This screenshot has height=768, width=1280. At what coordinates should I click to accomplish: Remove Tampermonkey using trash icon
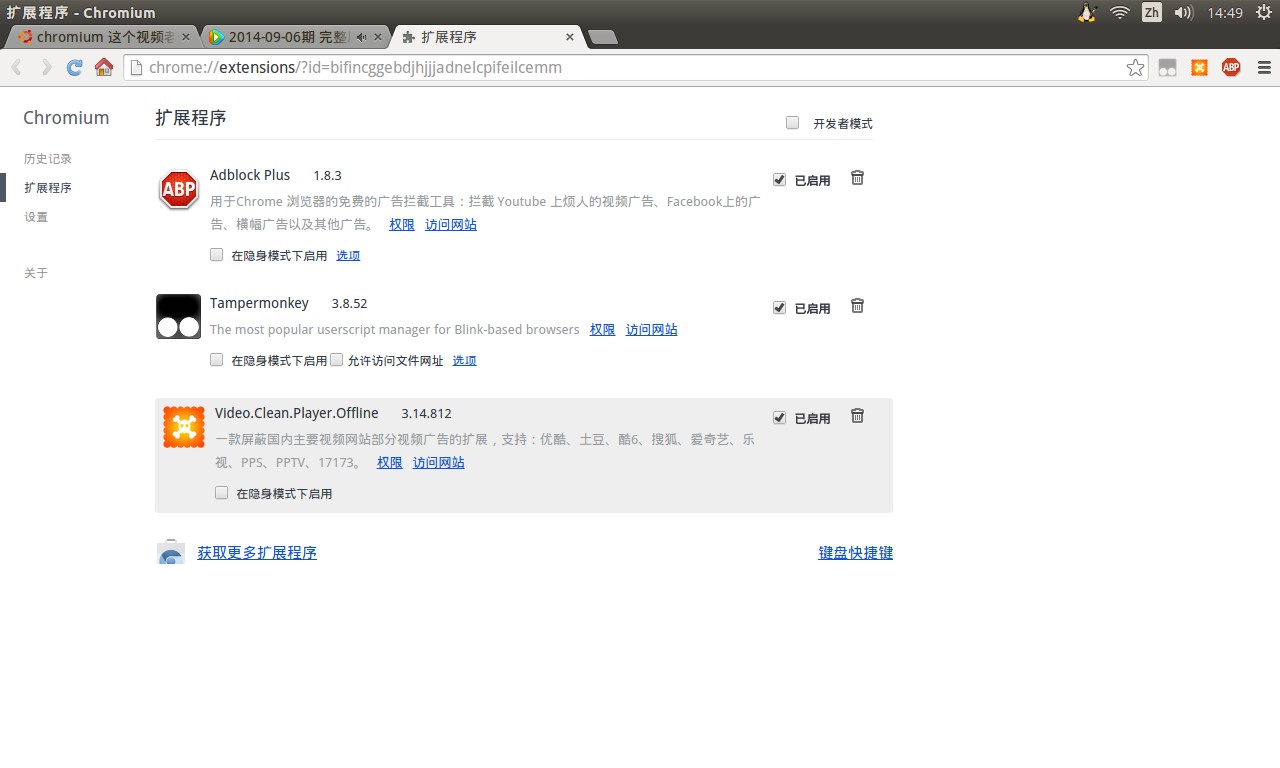[857, 306]
